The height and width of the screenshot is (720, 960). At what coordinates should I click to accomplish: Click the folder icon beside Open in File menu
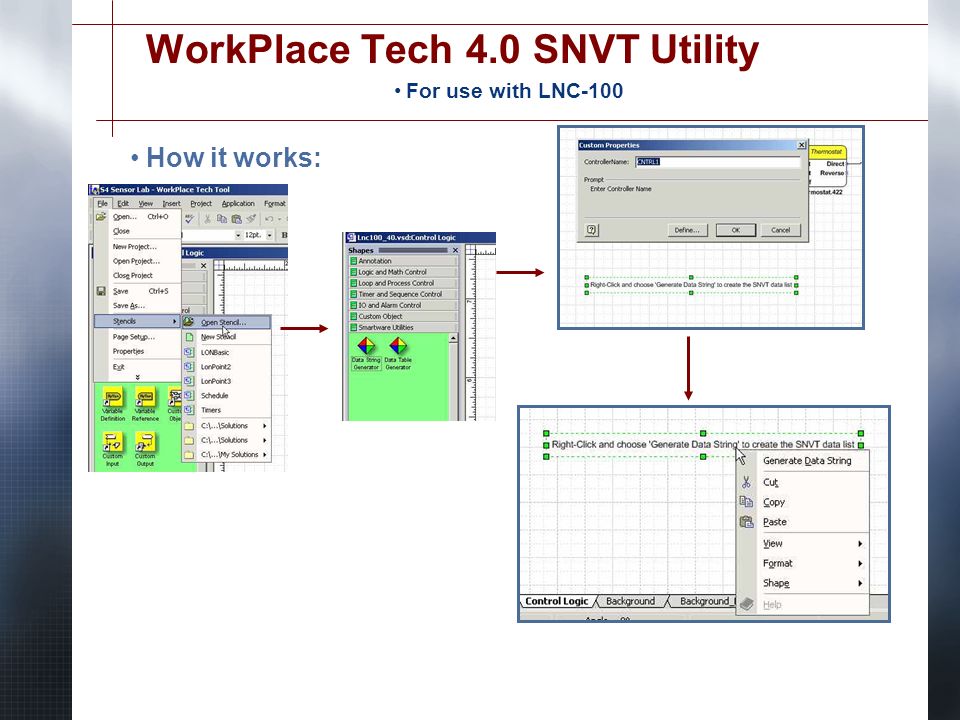[x=101, y=217]
